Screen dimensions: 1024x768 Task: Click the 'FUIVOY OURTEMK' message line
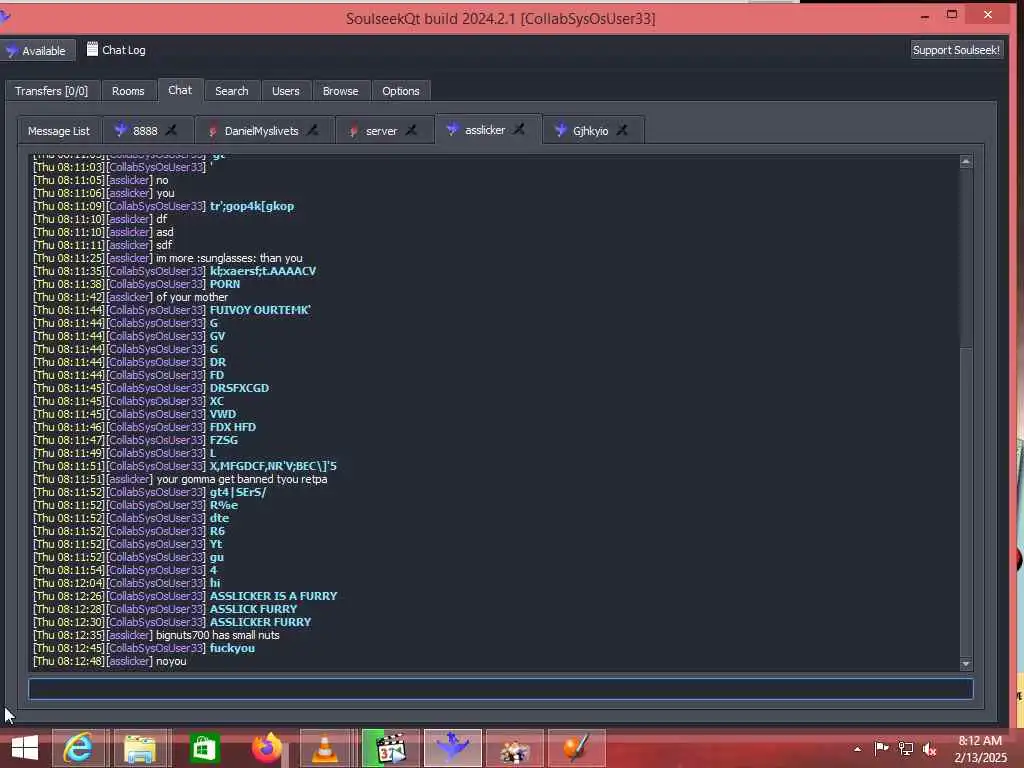coord(260,310)
